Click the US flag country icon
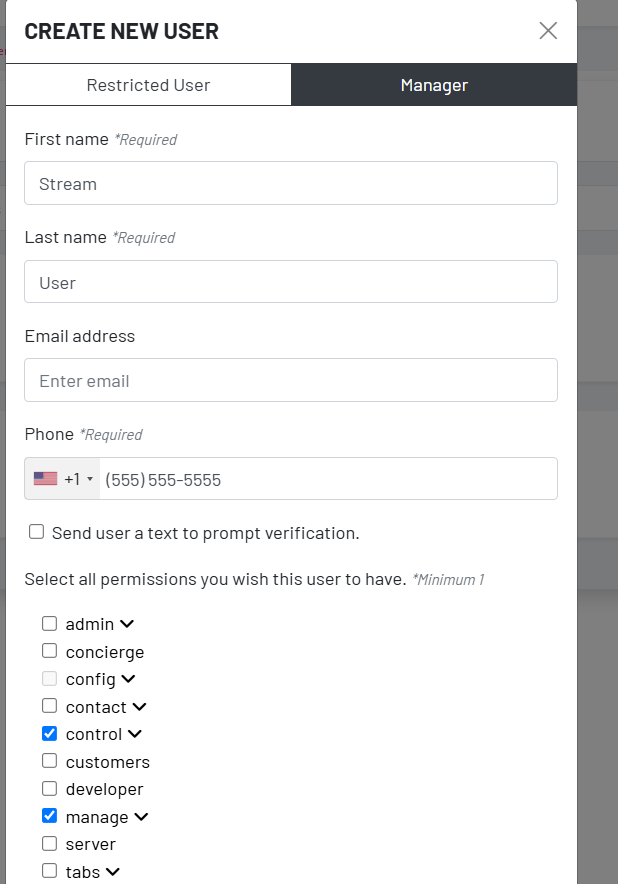 click(x=45, y=478)
